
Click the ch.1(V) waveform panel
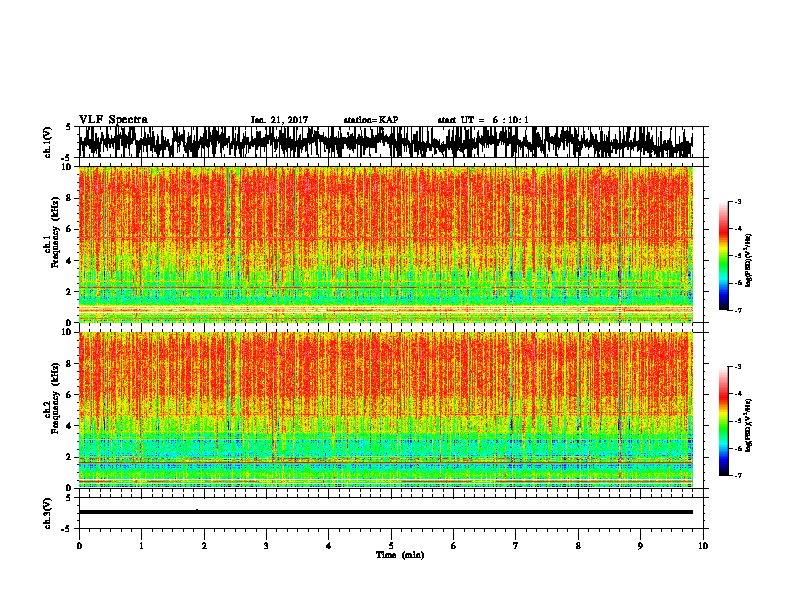tap(390, 142)
